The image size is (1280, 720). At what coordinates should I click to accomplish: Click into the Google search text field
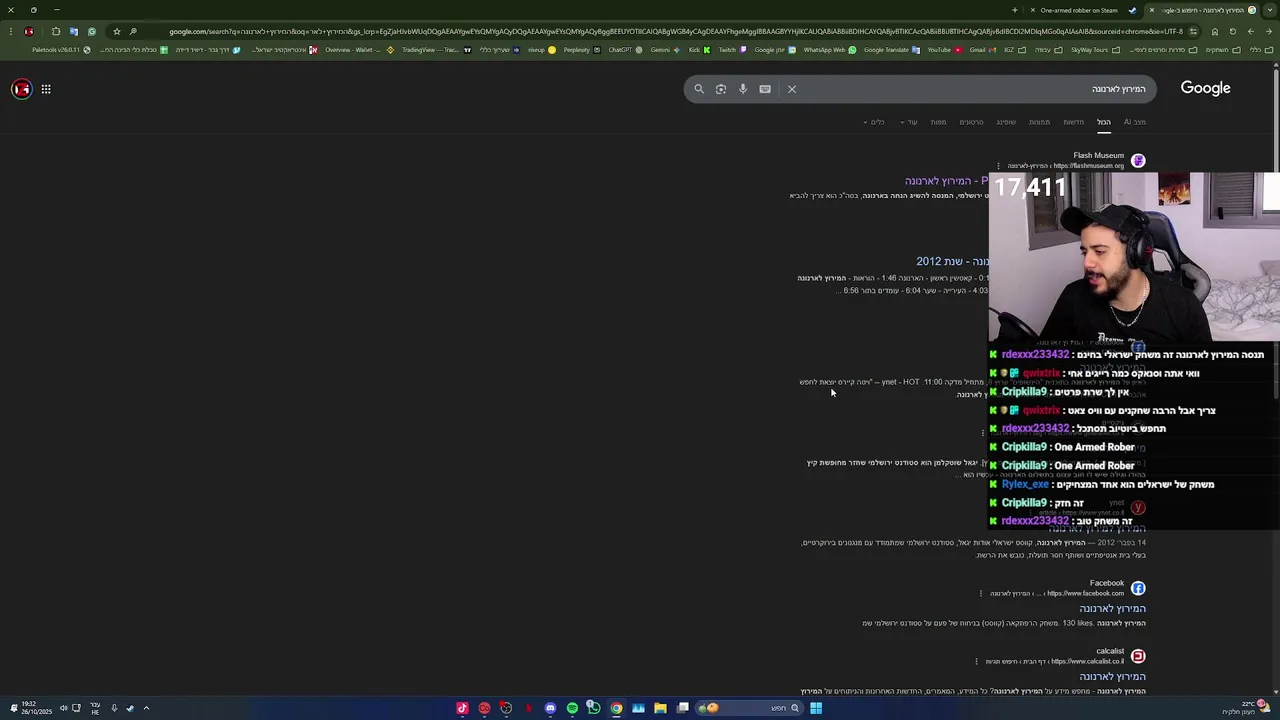pos(975,89)
